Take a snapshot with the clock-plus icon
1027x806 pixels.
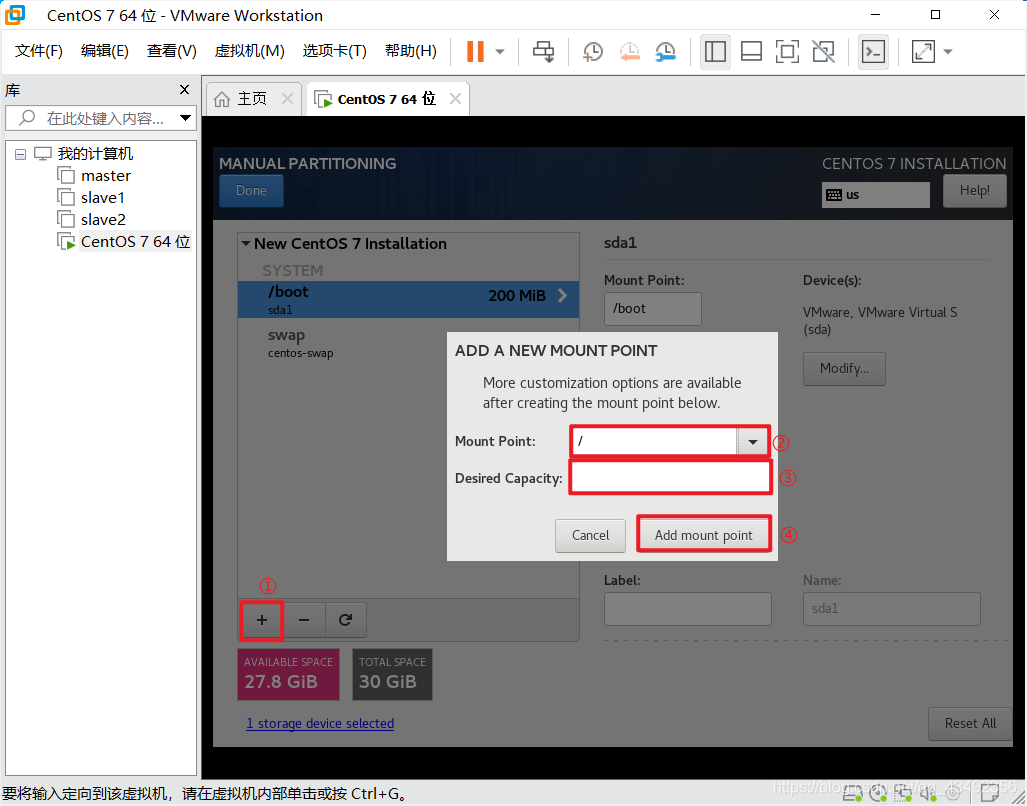593,51
